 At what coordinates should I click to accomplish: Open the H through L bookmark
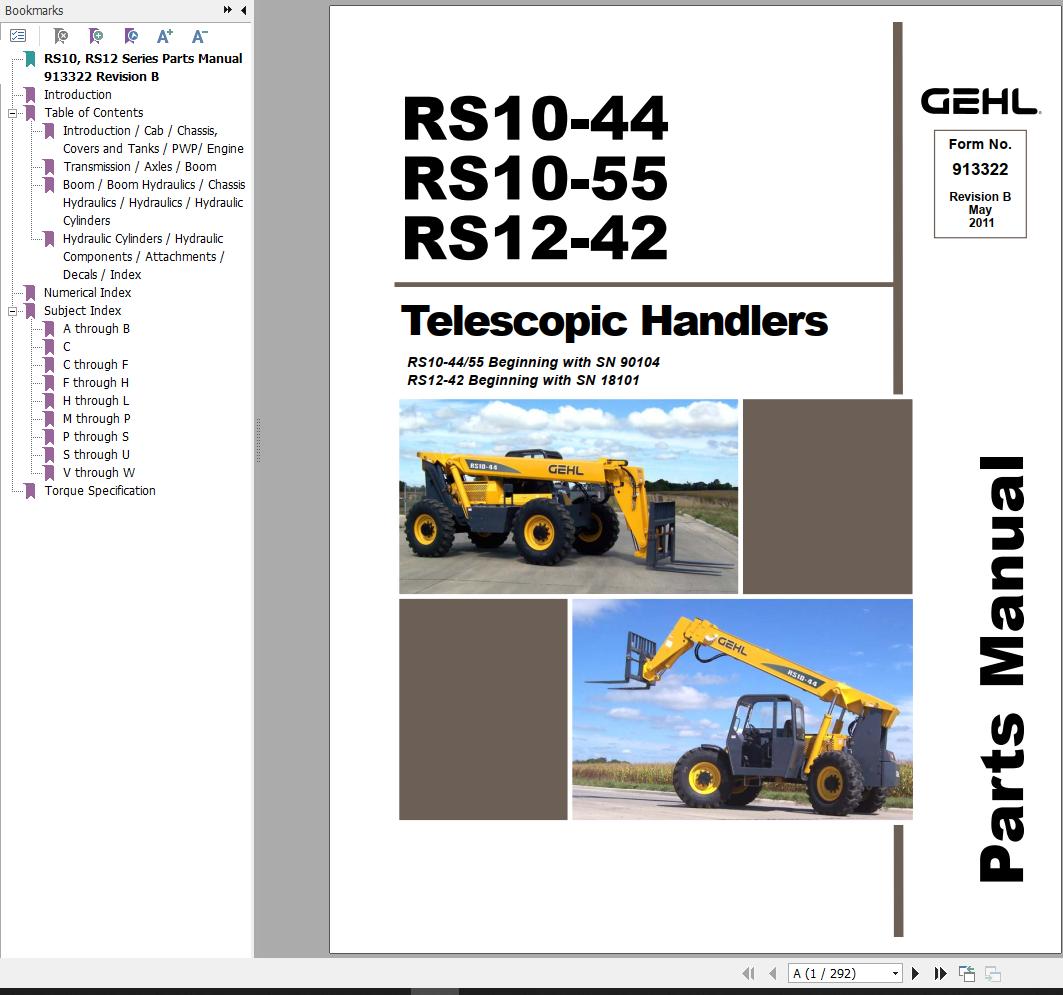click(x=96, y=401)
